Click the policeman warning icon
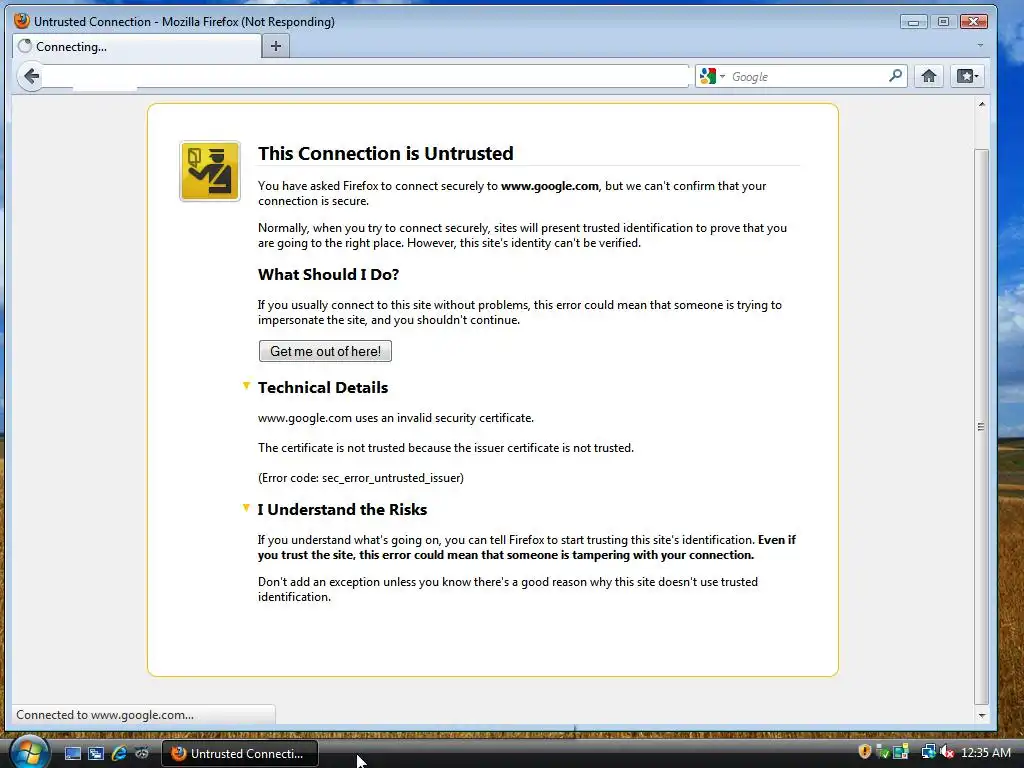This screenshot has height=768, width=1024. point(210,171)
